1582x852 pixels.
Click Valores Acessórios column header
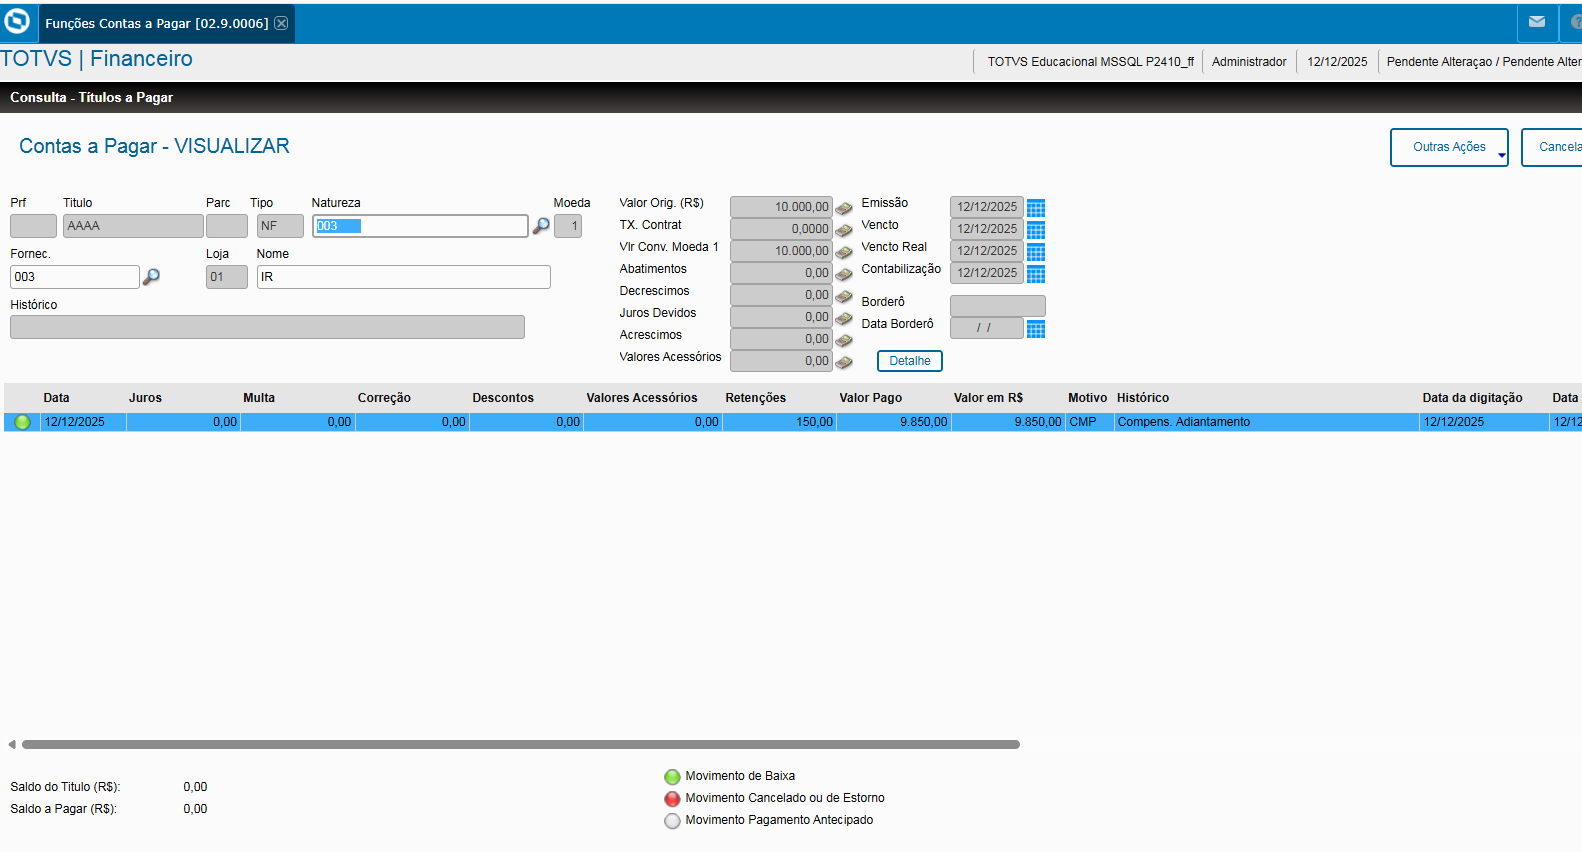click(642, 398)
